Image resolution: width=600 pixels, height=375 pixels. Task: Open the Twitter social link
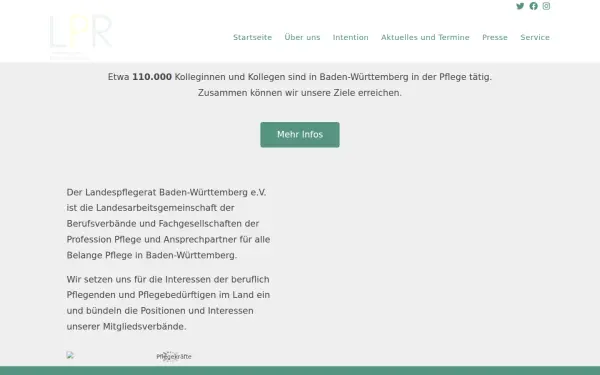(x=520, y=6)
